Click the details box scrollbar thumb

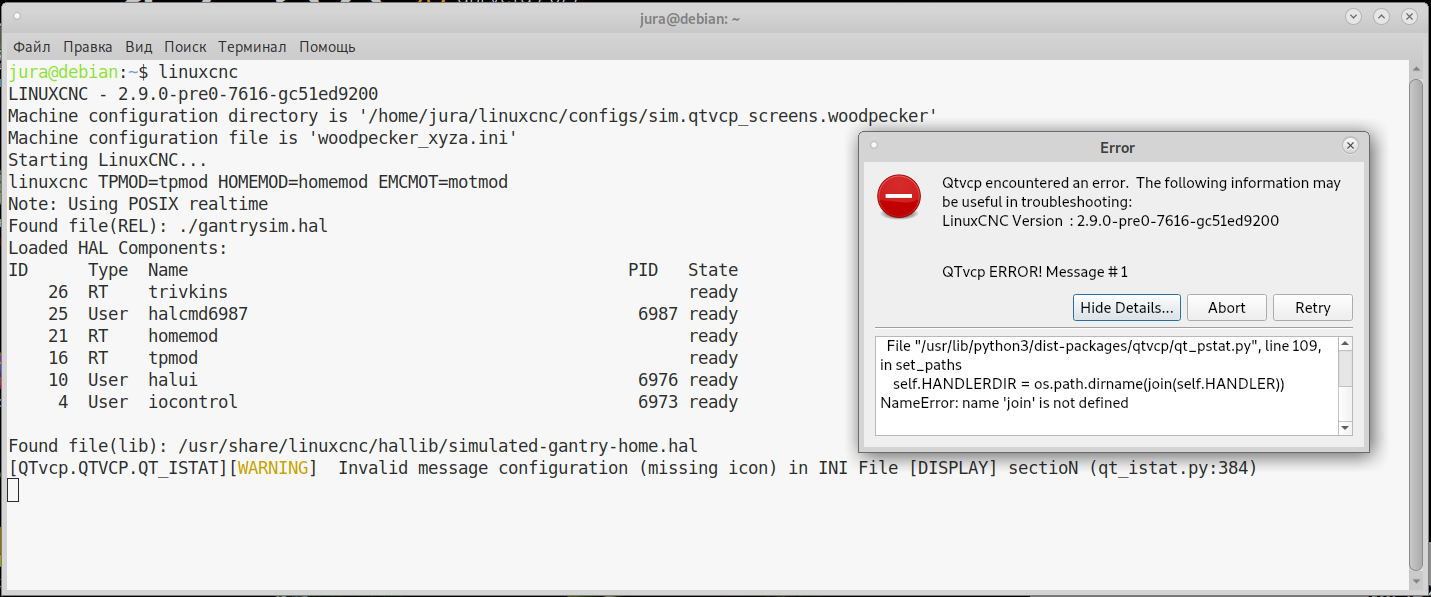(1345, 368)
